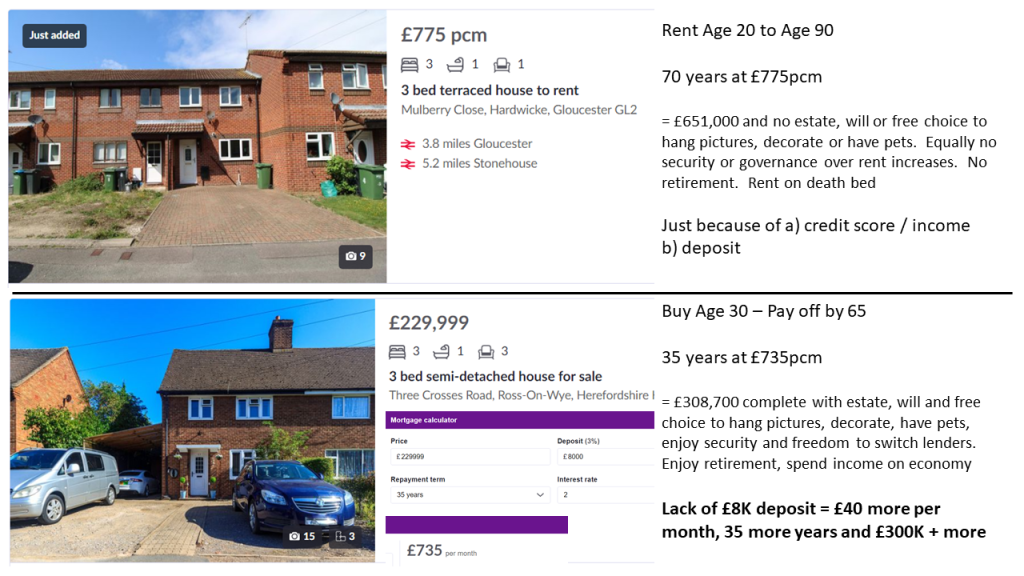Open the 3 bed semi-detached house for sale link
This screenshot has width=1024, height=576.
click(495, 377)
